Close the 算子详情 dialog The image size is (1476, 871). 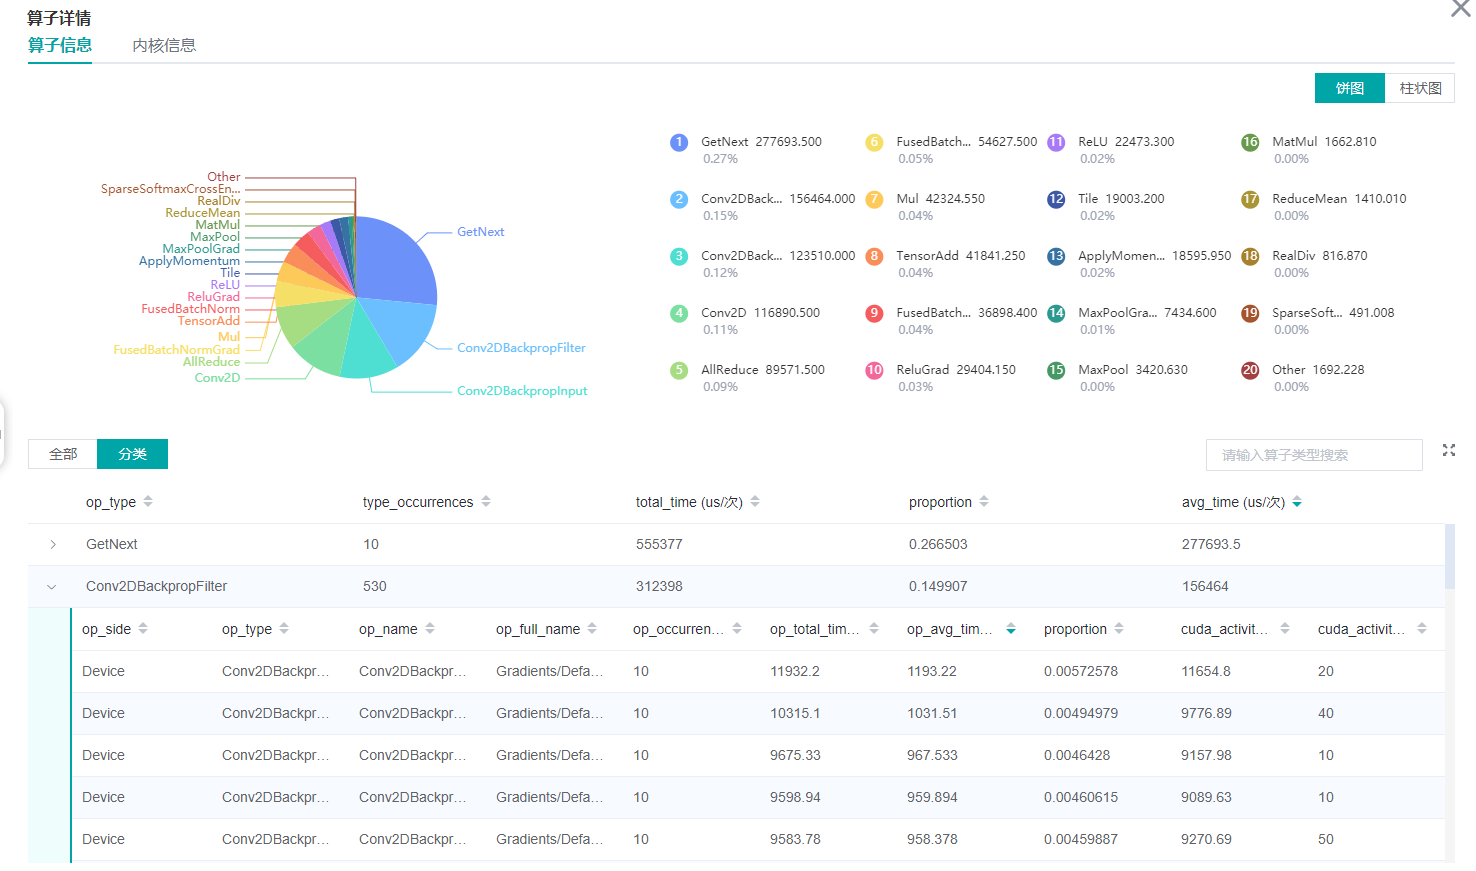click(1460, 9)
